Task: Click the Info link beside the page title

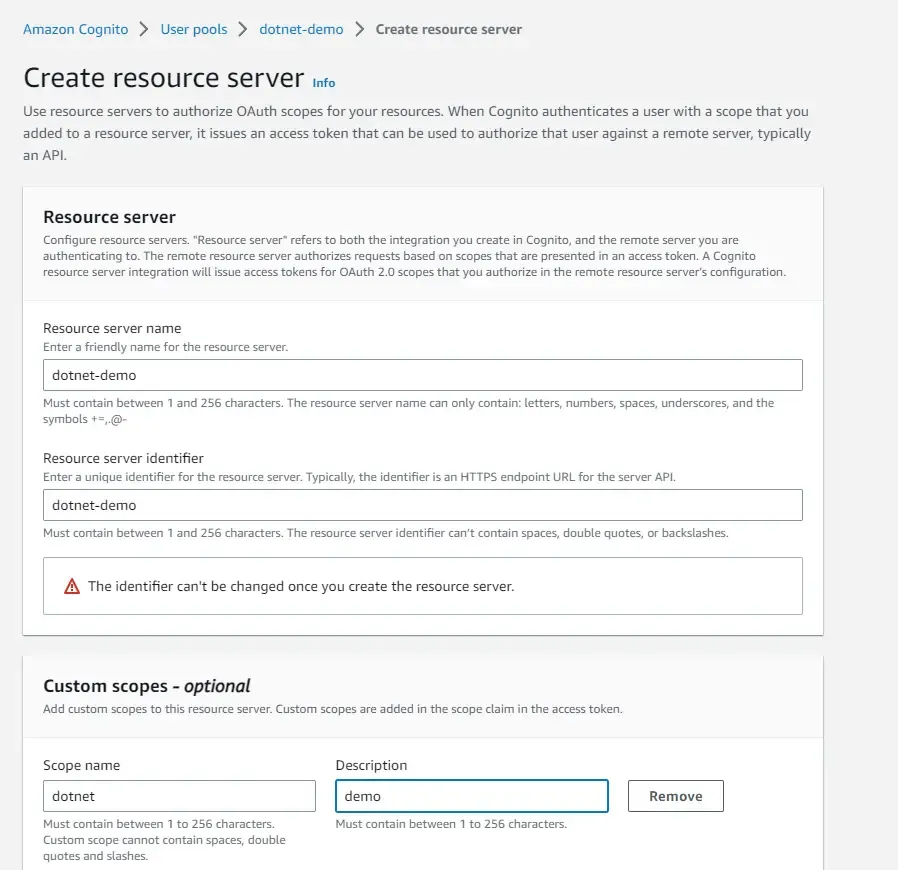Action: click(323, 83)
